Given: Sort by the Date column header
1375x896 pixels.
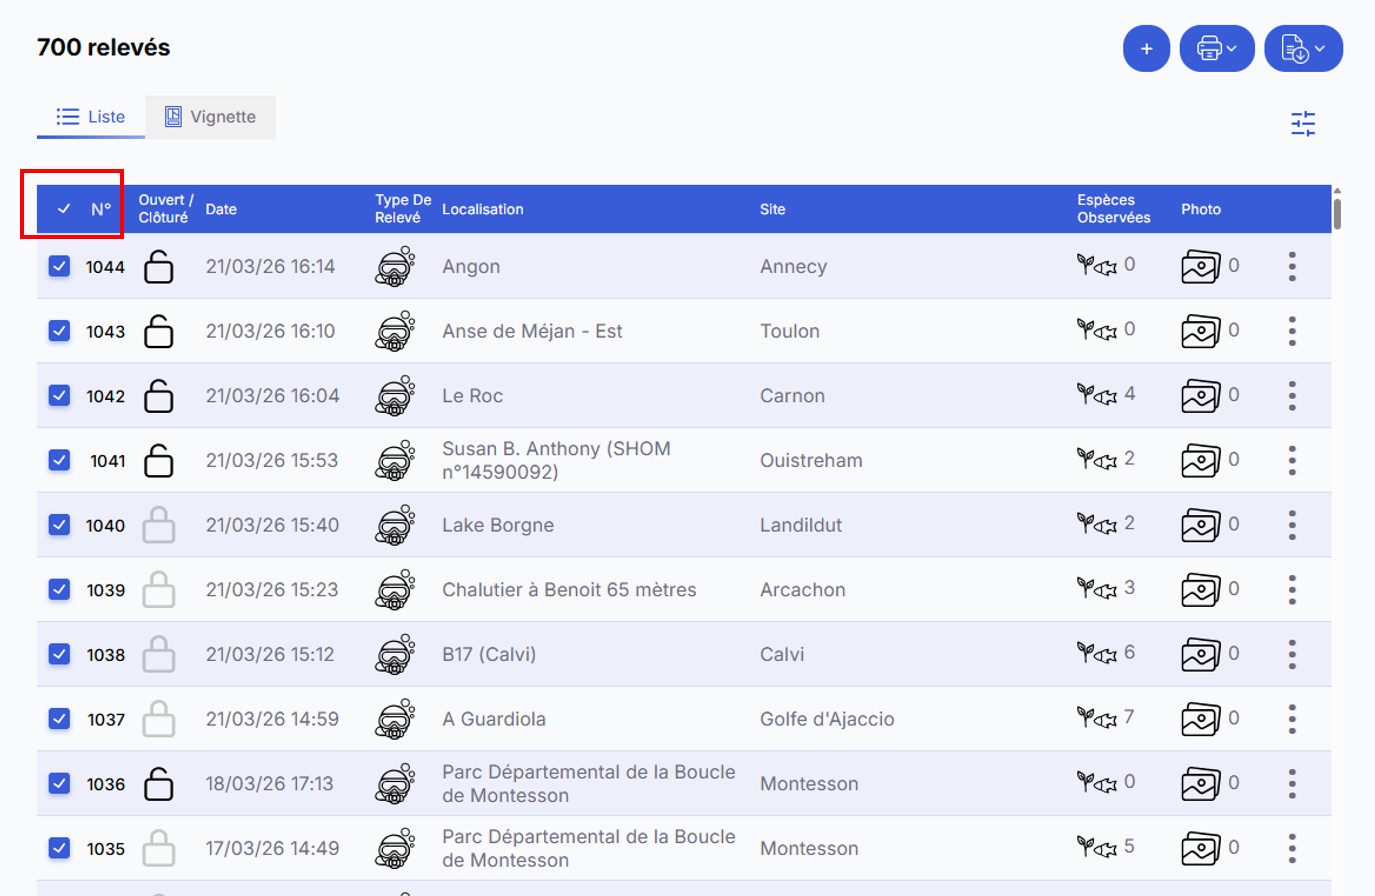Looking at the screenshot, I should click(221, 209).
